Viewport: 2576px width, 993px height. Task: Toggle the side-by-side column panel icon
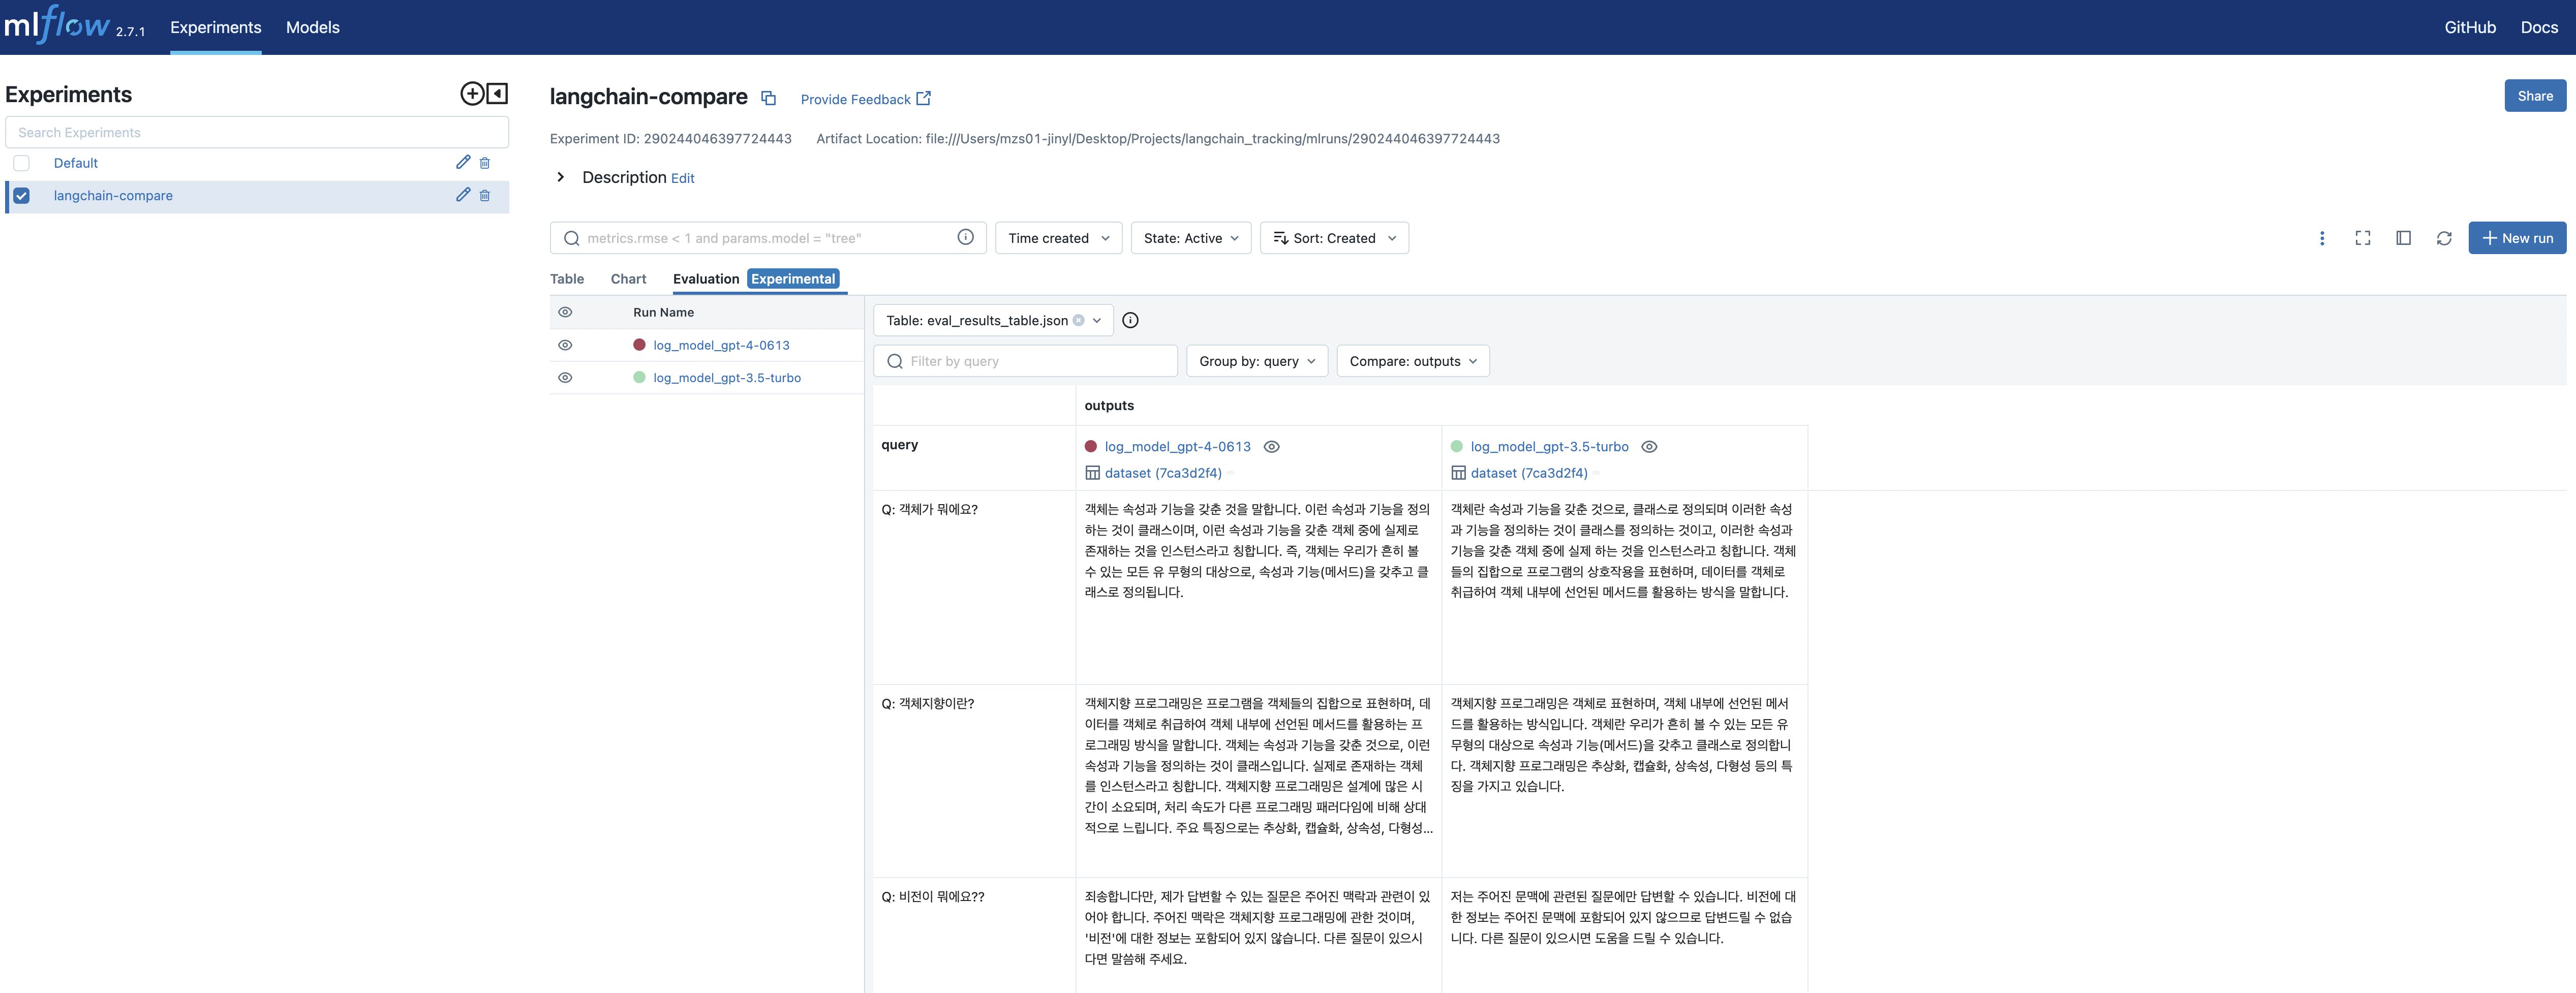2403,238
